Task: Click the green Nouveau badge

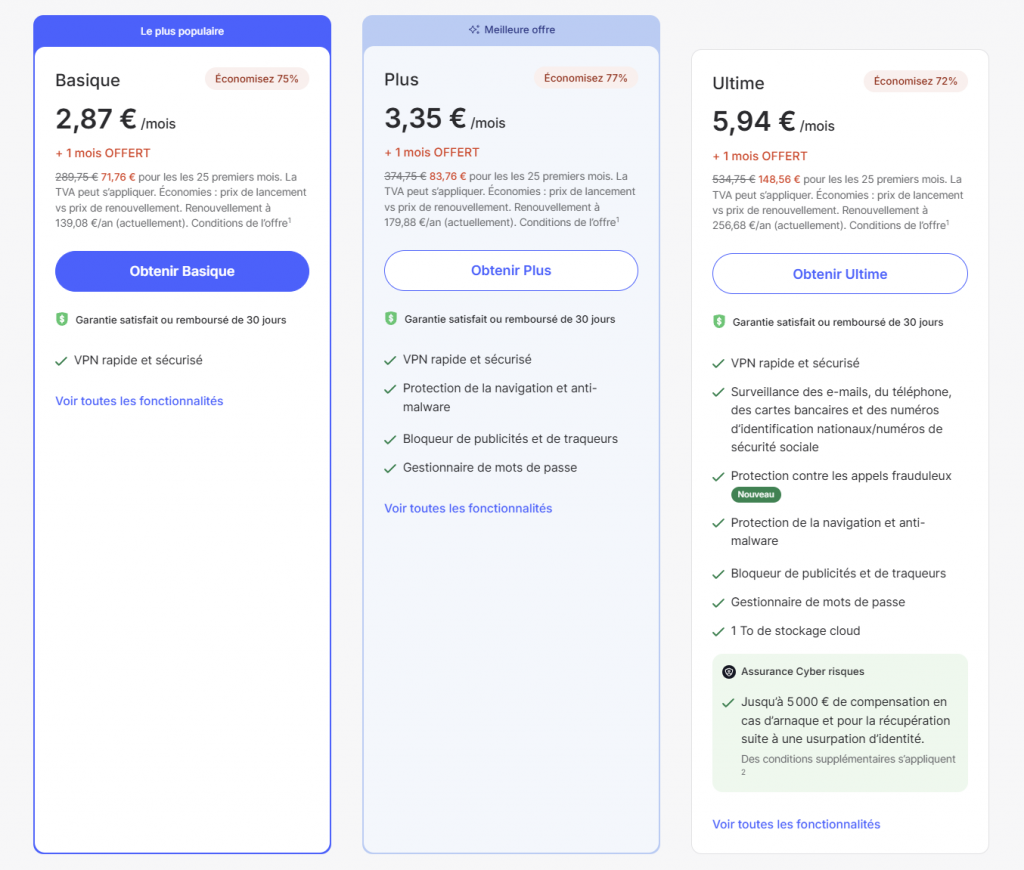Action: [756, 495]
